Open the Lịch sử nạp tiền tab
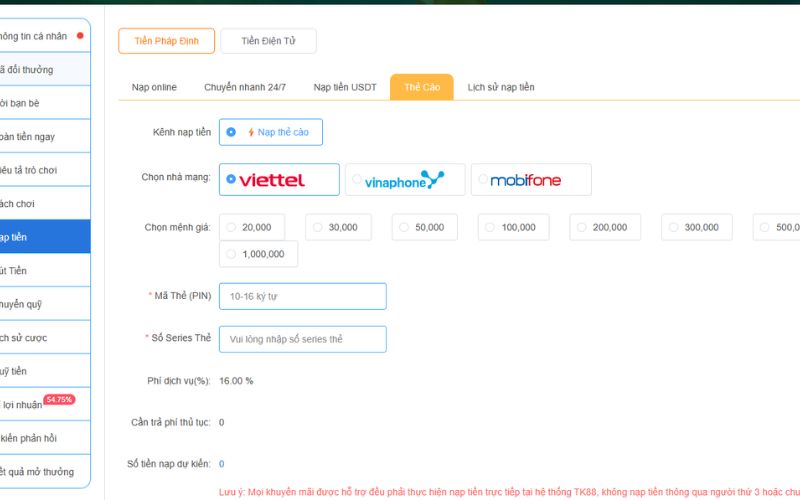800x500 pixels. 500,87
